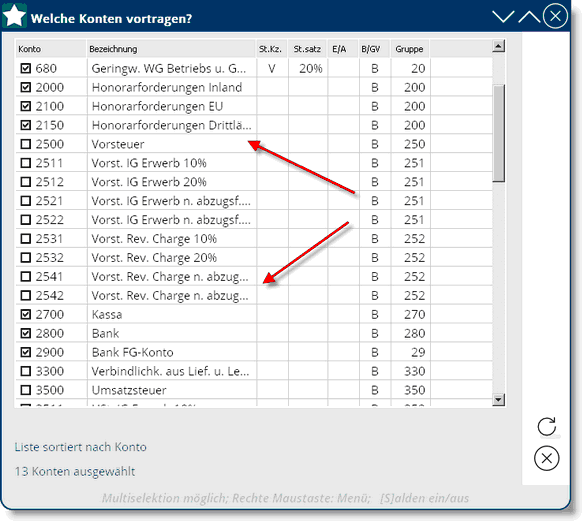Tick the checkbox for 3500 Umsatzsteuer
Image resolution: width=584 pixels, height=523 pixels.
(x=26, y=390)
